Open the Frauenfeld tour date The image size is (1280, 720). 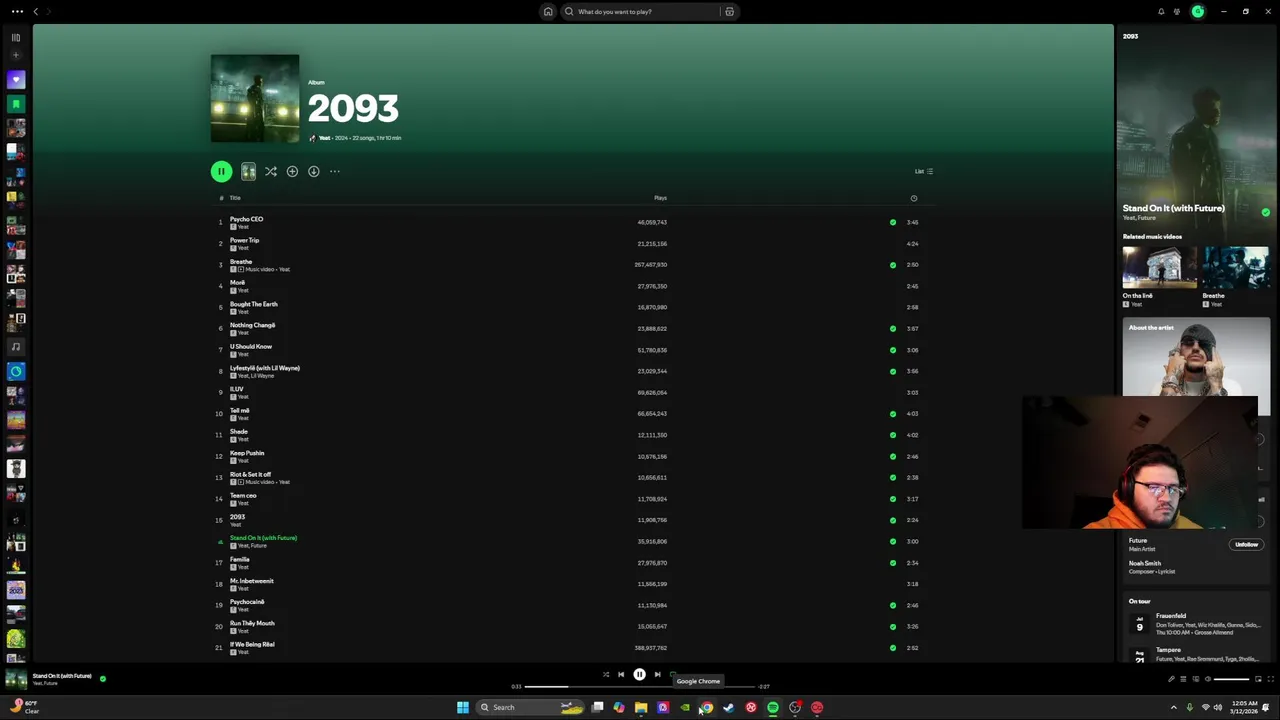tap(1196, 624)
